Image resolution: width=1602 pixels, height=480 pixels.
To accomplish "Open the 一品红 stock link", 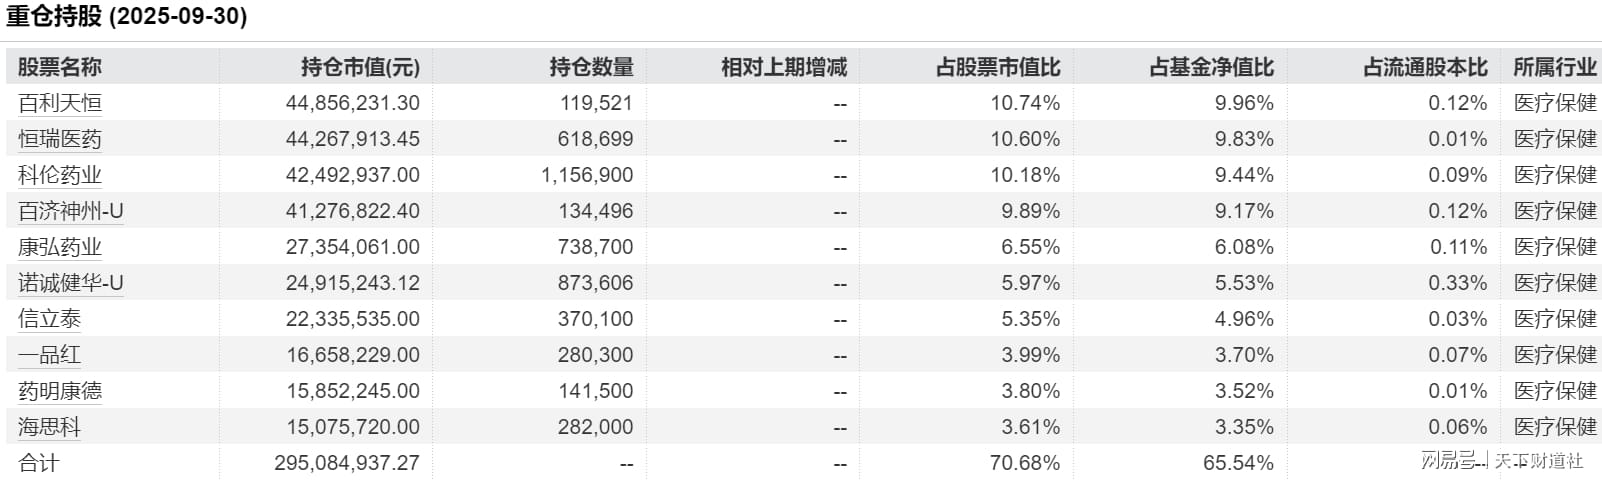I will [50, 355].
